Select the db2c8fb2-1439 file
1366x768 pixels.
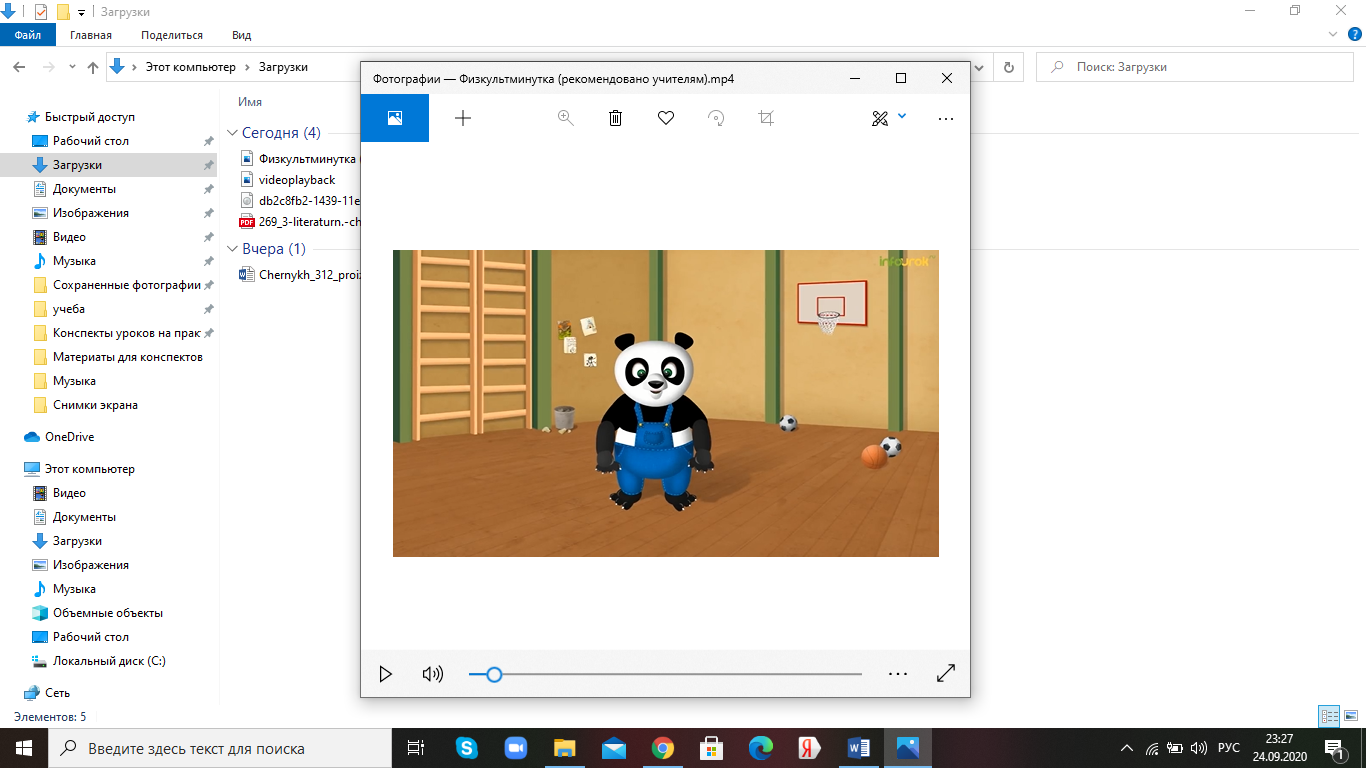pyautogui.click(x=300, y=200)
